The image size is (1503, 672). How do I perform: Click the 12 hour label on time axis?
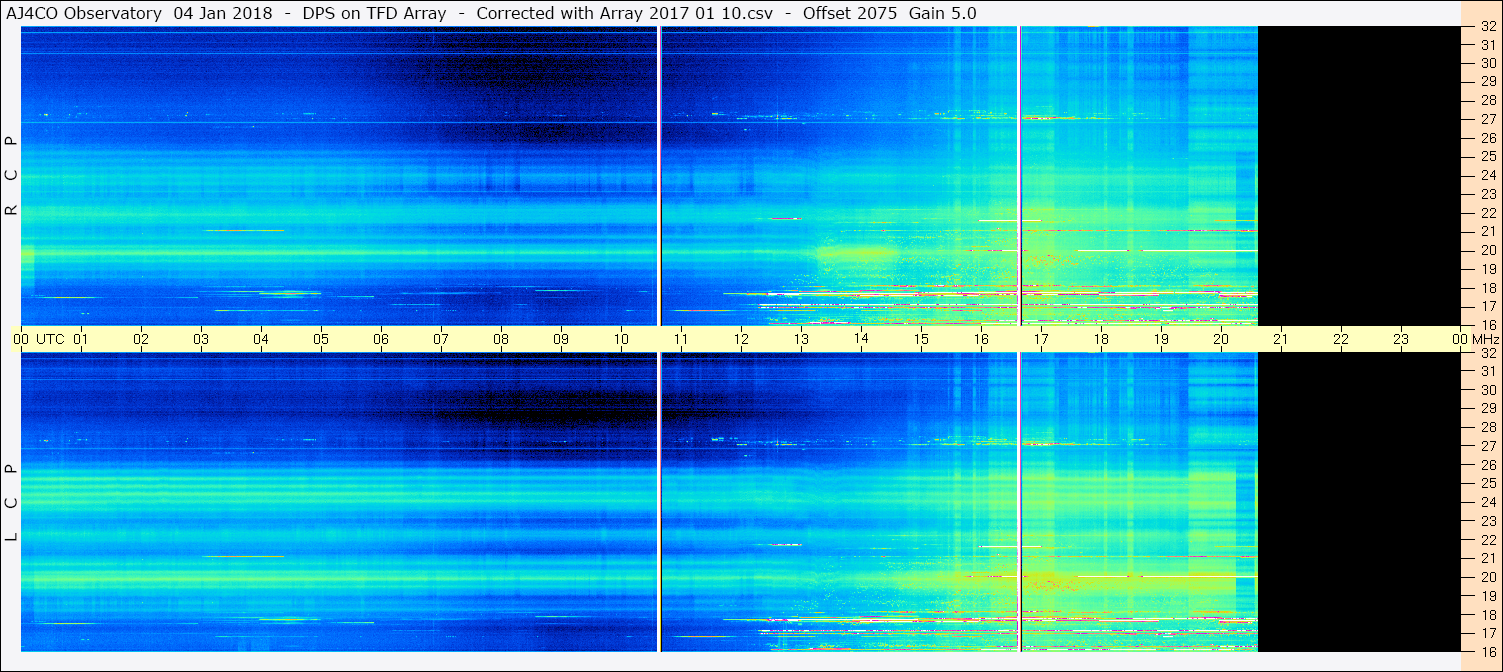click(741, 339)
